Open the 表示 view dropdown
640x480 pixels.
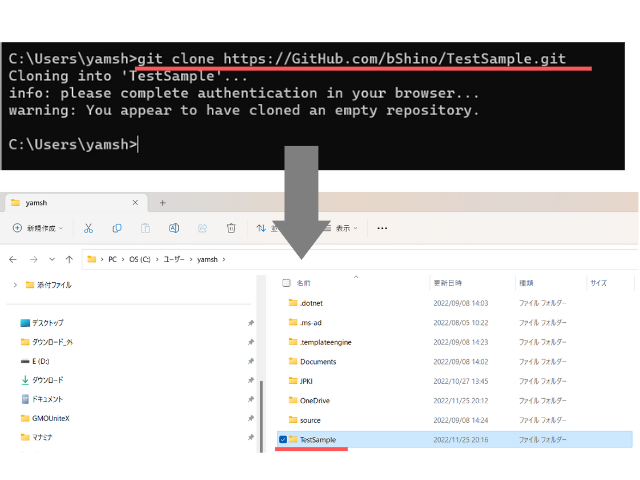pos(341,228)
